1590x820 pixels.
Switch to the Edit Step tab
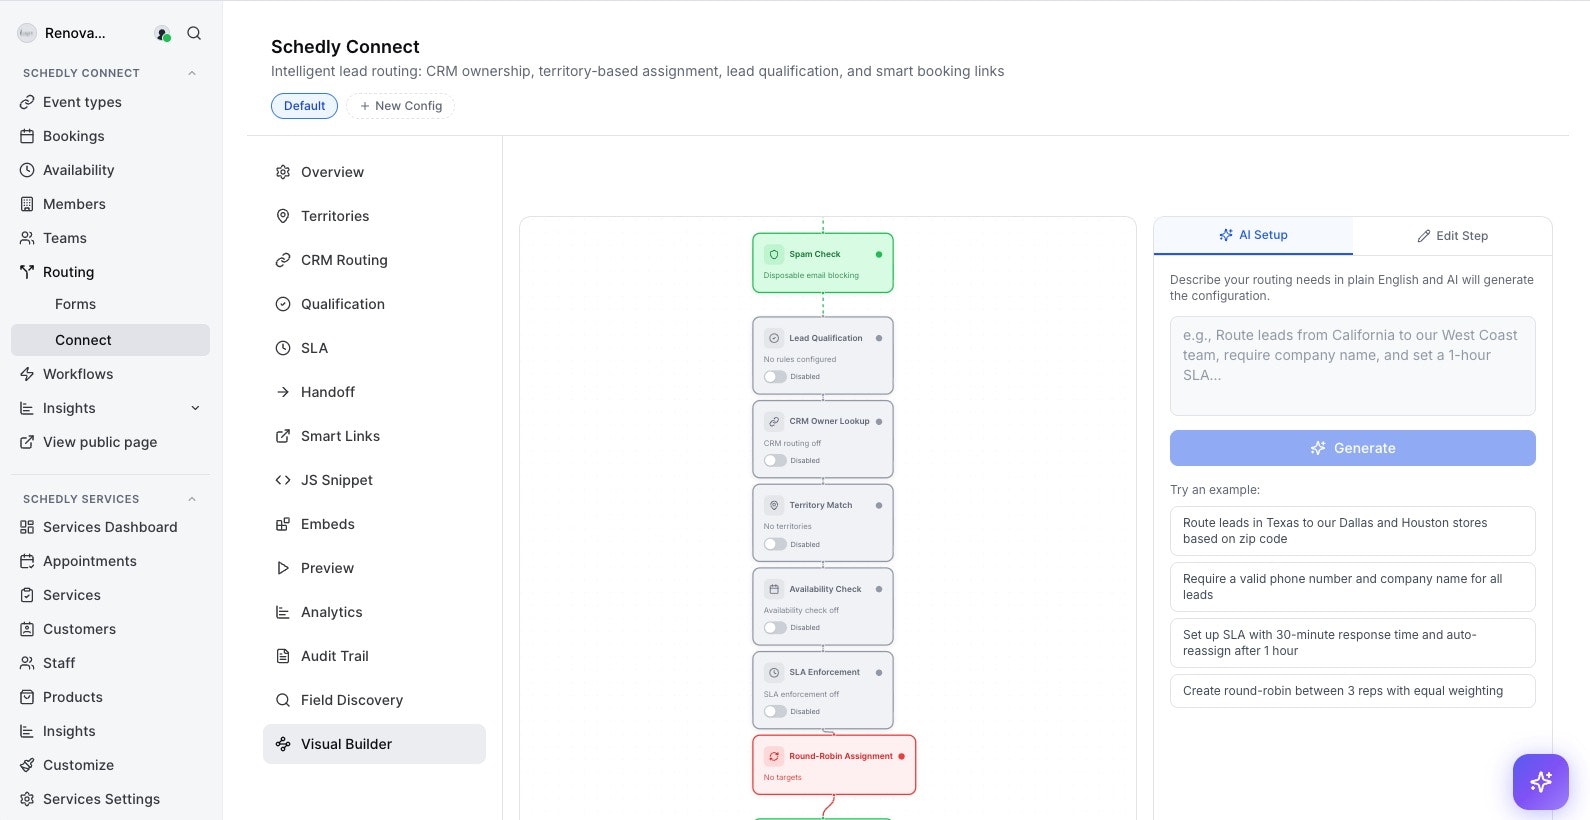point(1452,236)
